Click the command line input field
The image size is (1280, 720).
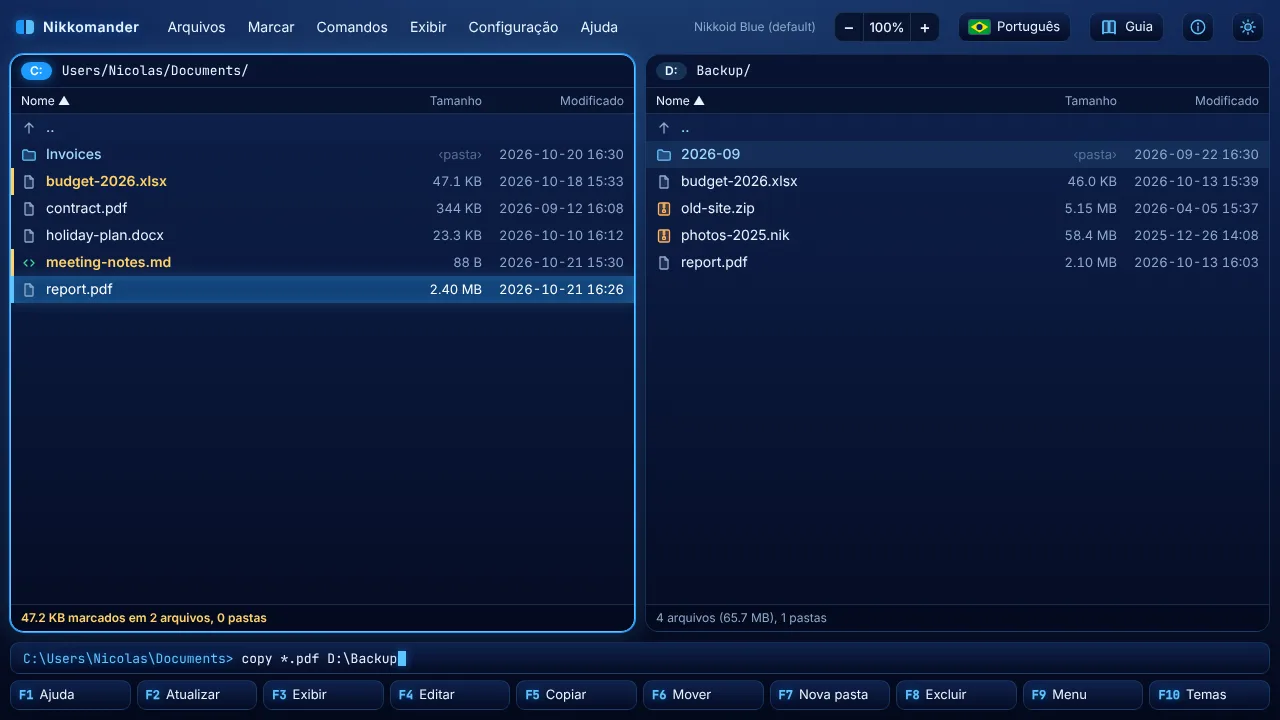(x=640, y=658)
